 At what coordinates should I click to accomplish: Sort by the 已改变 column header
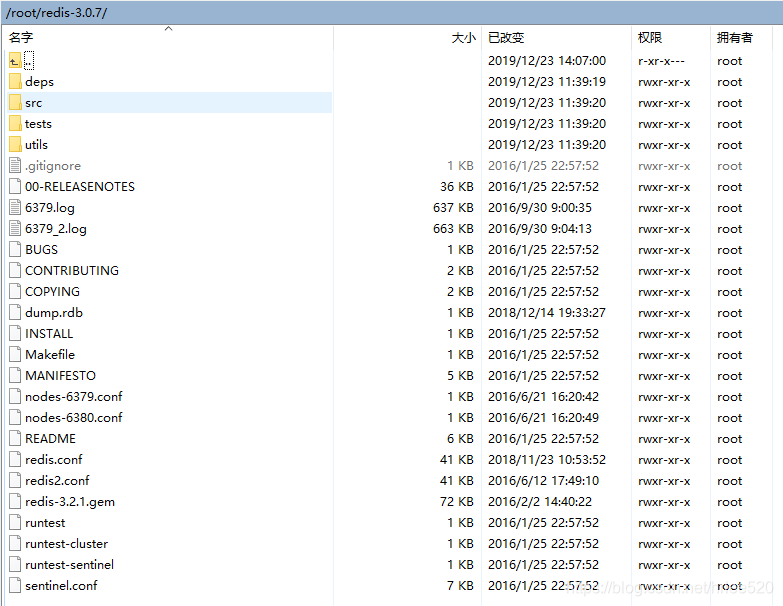[x=506, y=37]
